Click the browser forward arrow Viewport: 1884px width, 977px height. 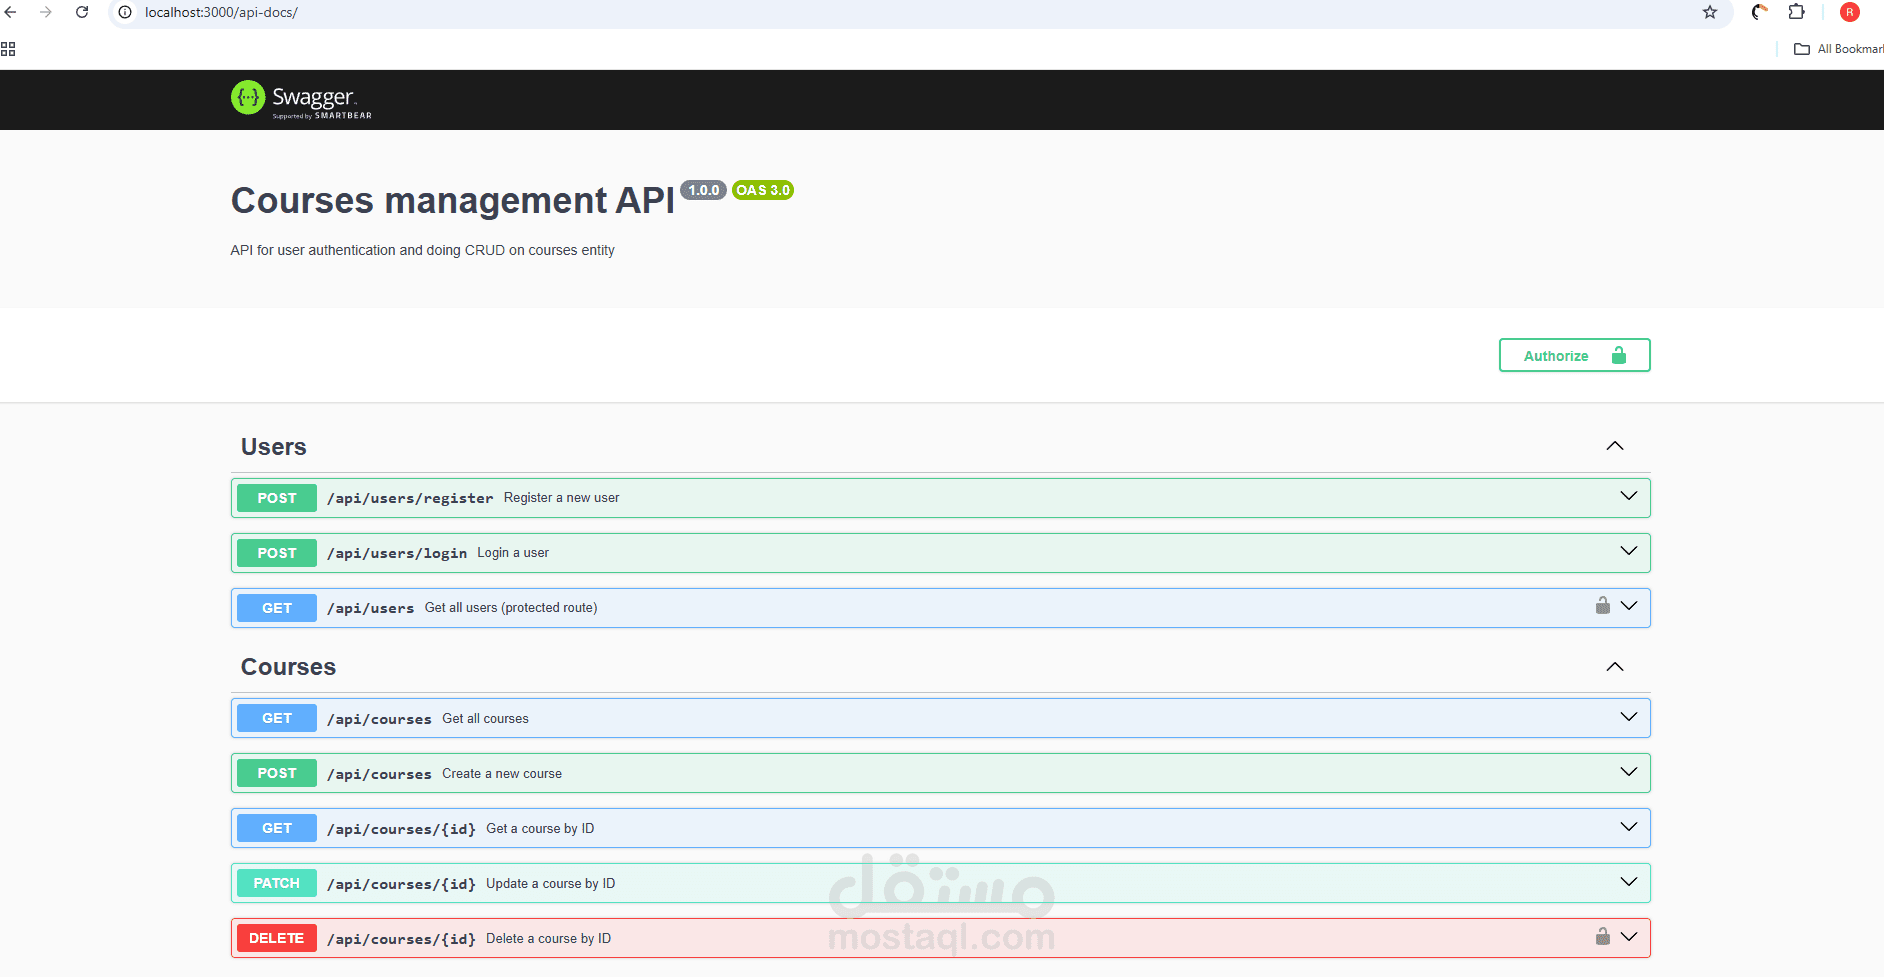click(46, 12)
